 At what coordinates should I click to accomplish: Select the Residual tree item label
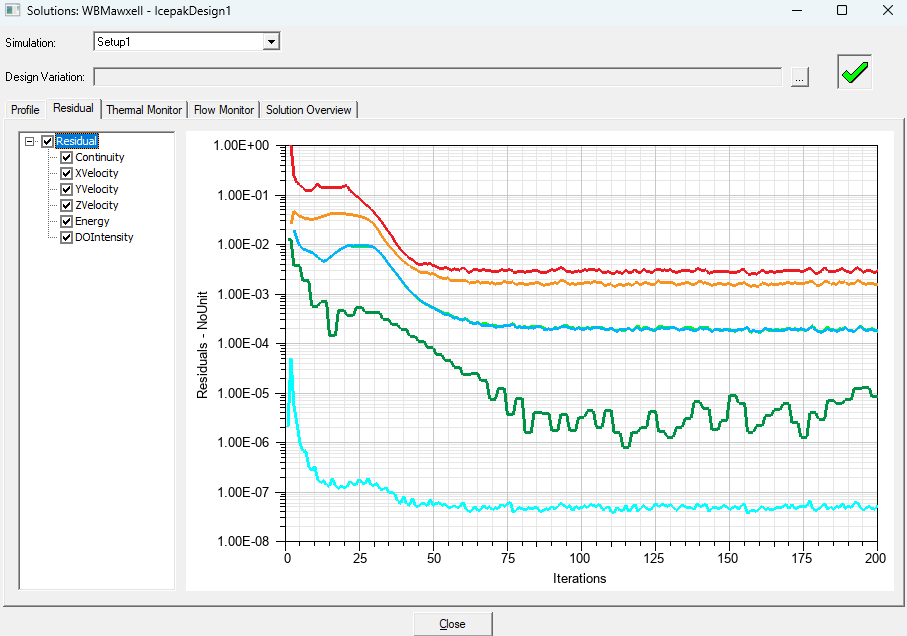pyautogui.click(x=77, y=141)
